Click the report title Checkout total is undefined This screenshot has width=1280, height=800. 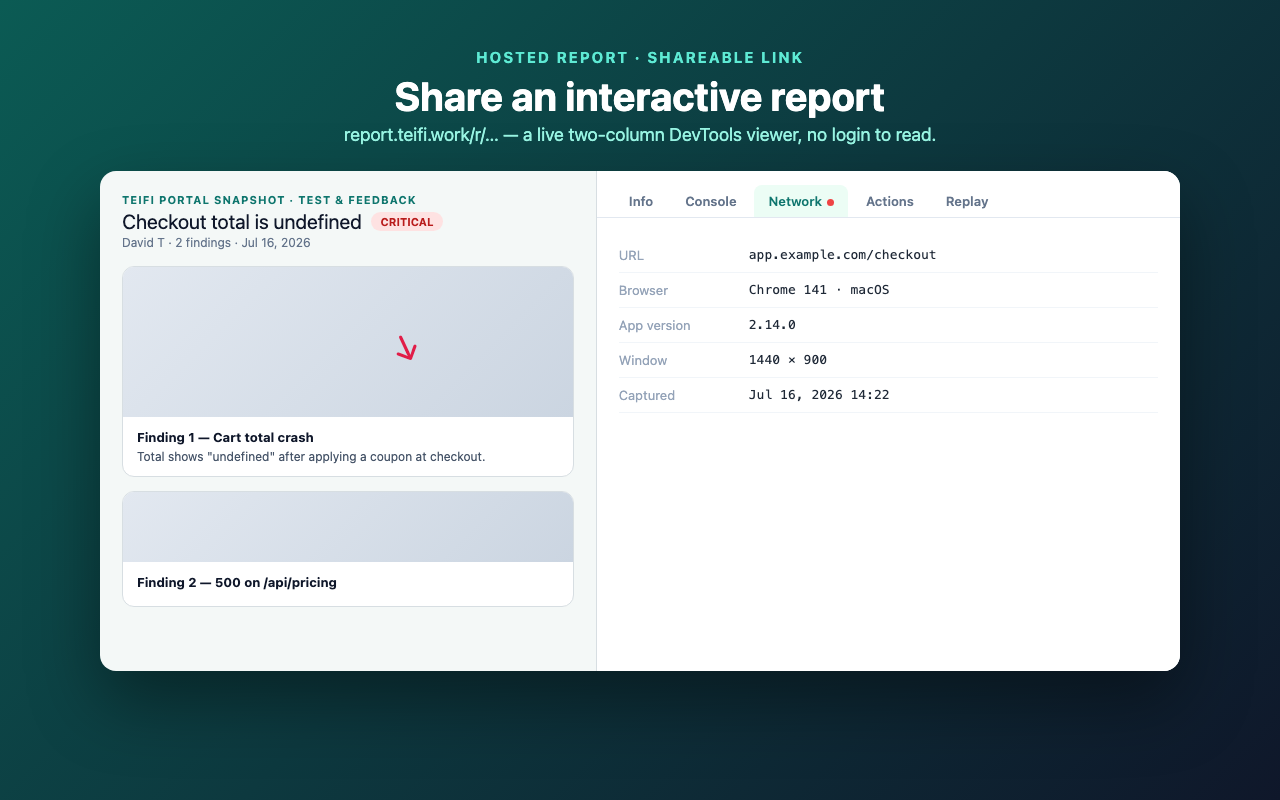(x=242, y=222)
